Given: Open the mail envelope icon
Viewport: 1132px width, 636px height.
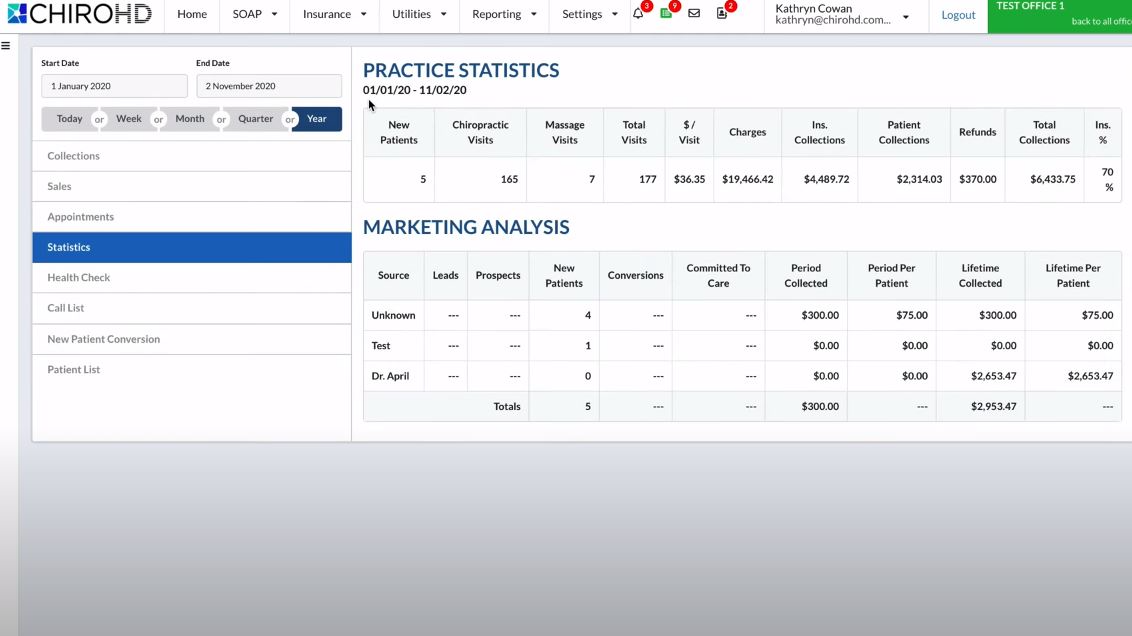Looking at the screenshot, I should pyautogui.click(x=694, y=14).
